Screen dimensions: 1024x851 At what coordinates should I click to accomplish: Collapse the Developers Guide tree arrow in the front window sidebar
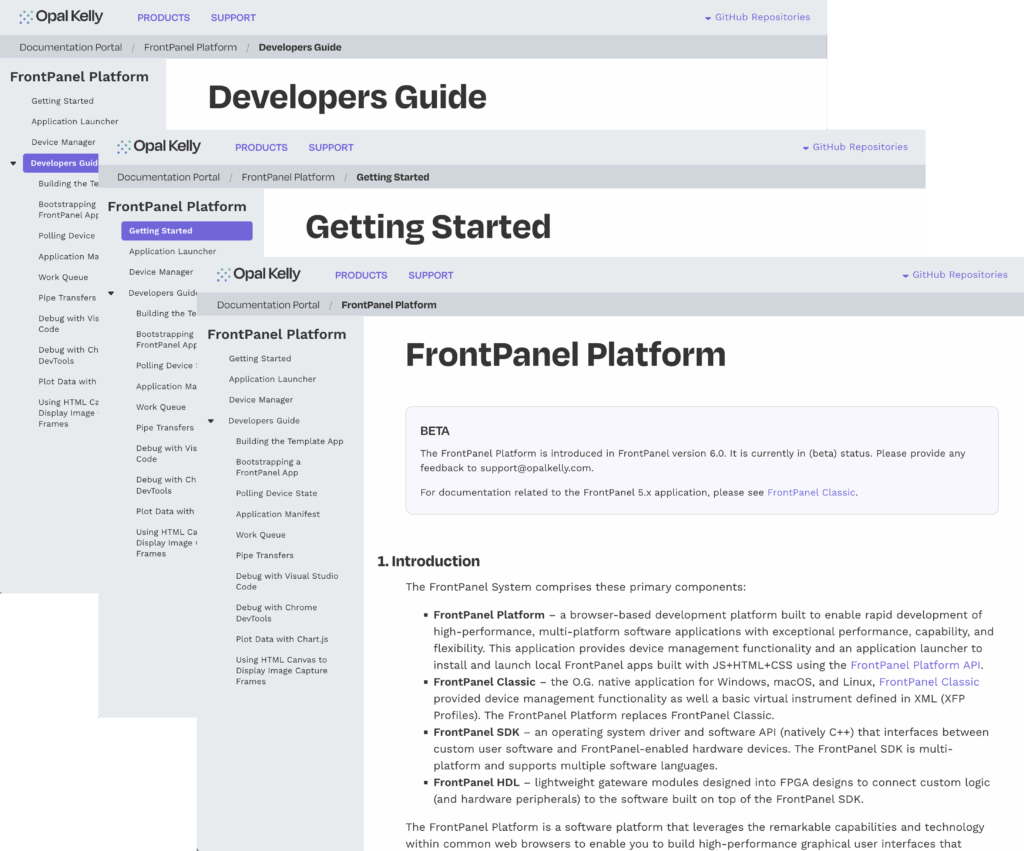pos(211,421)
